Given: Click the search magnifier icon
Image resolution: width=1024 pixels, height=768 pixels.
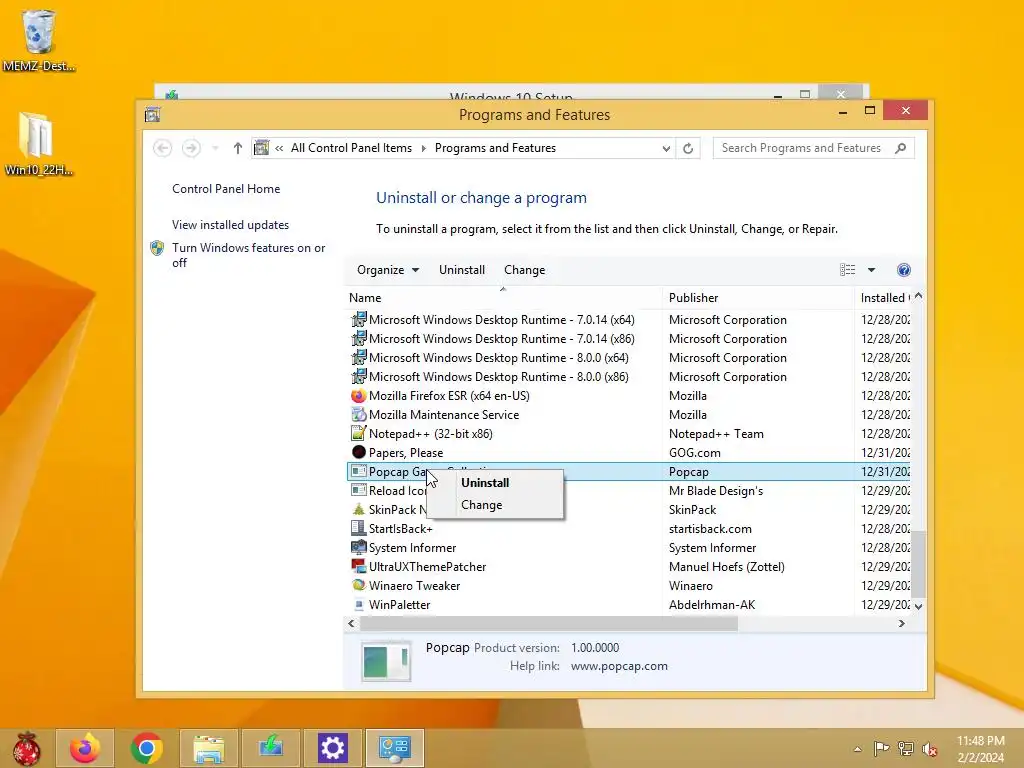Looking at the screenshot, I should [901, 148].
